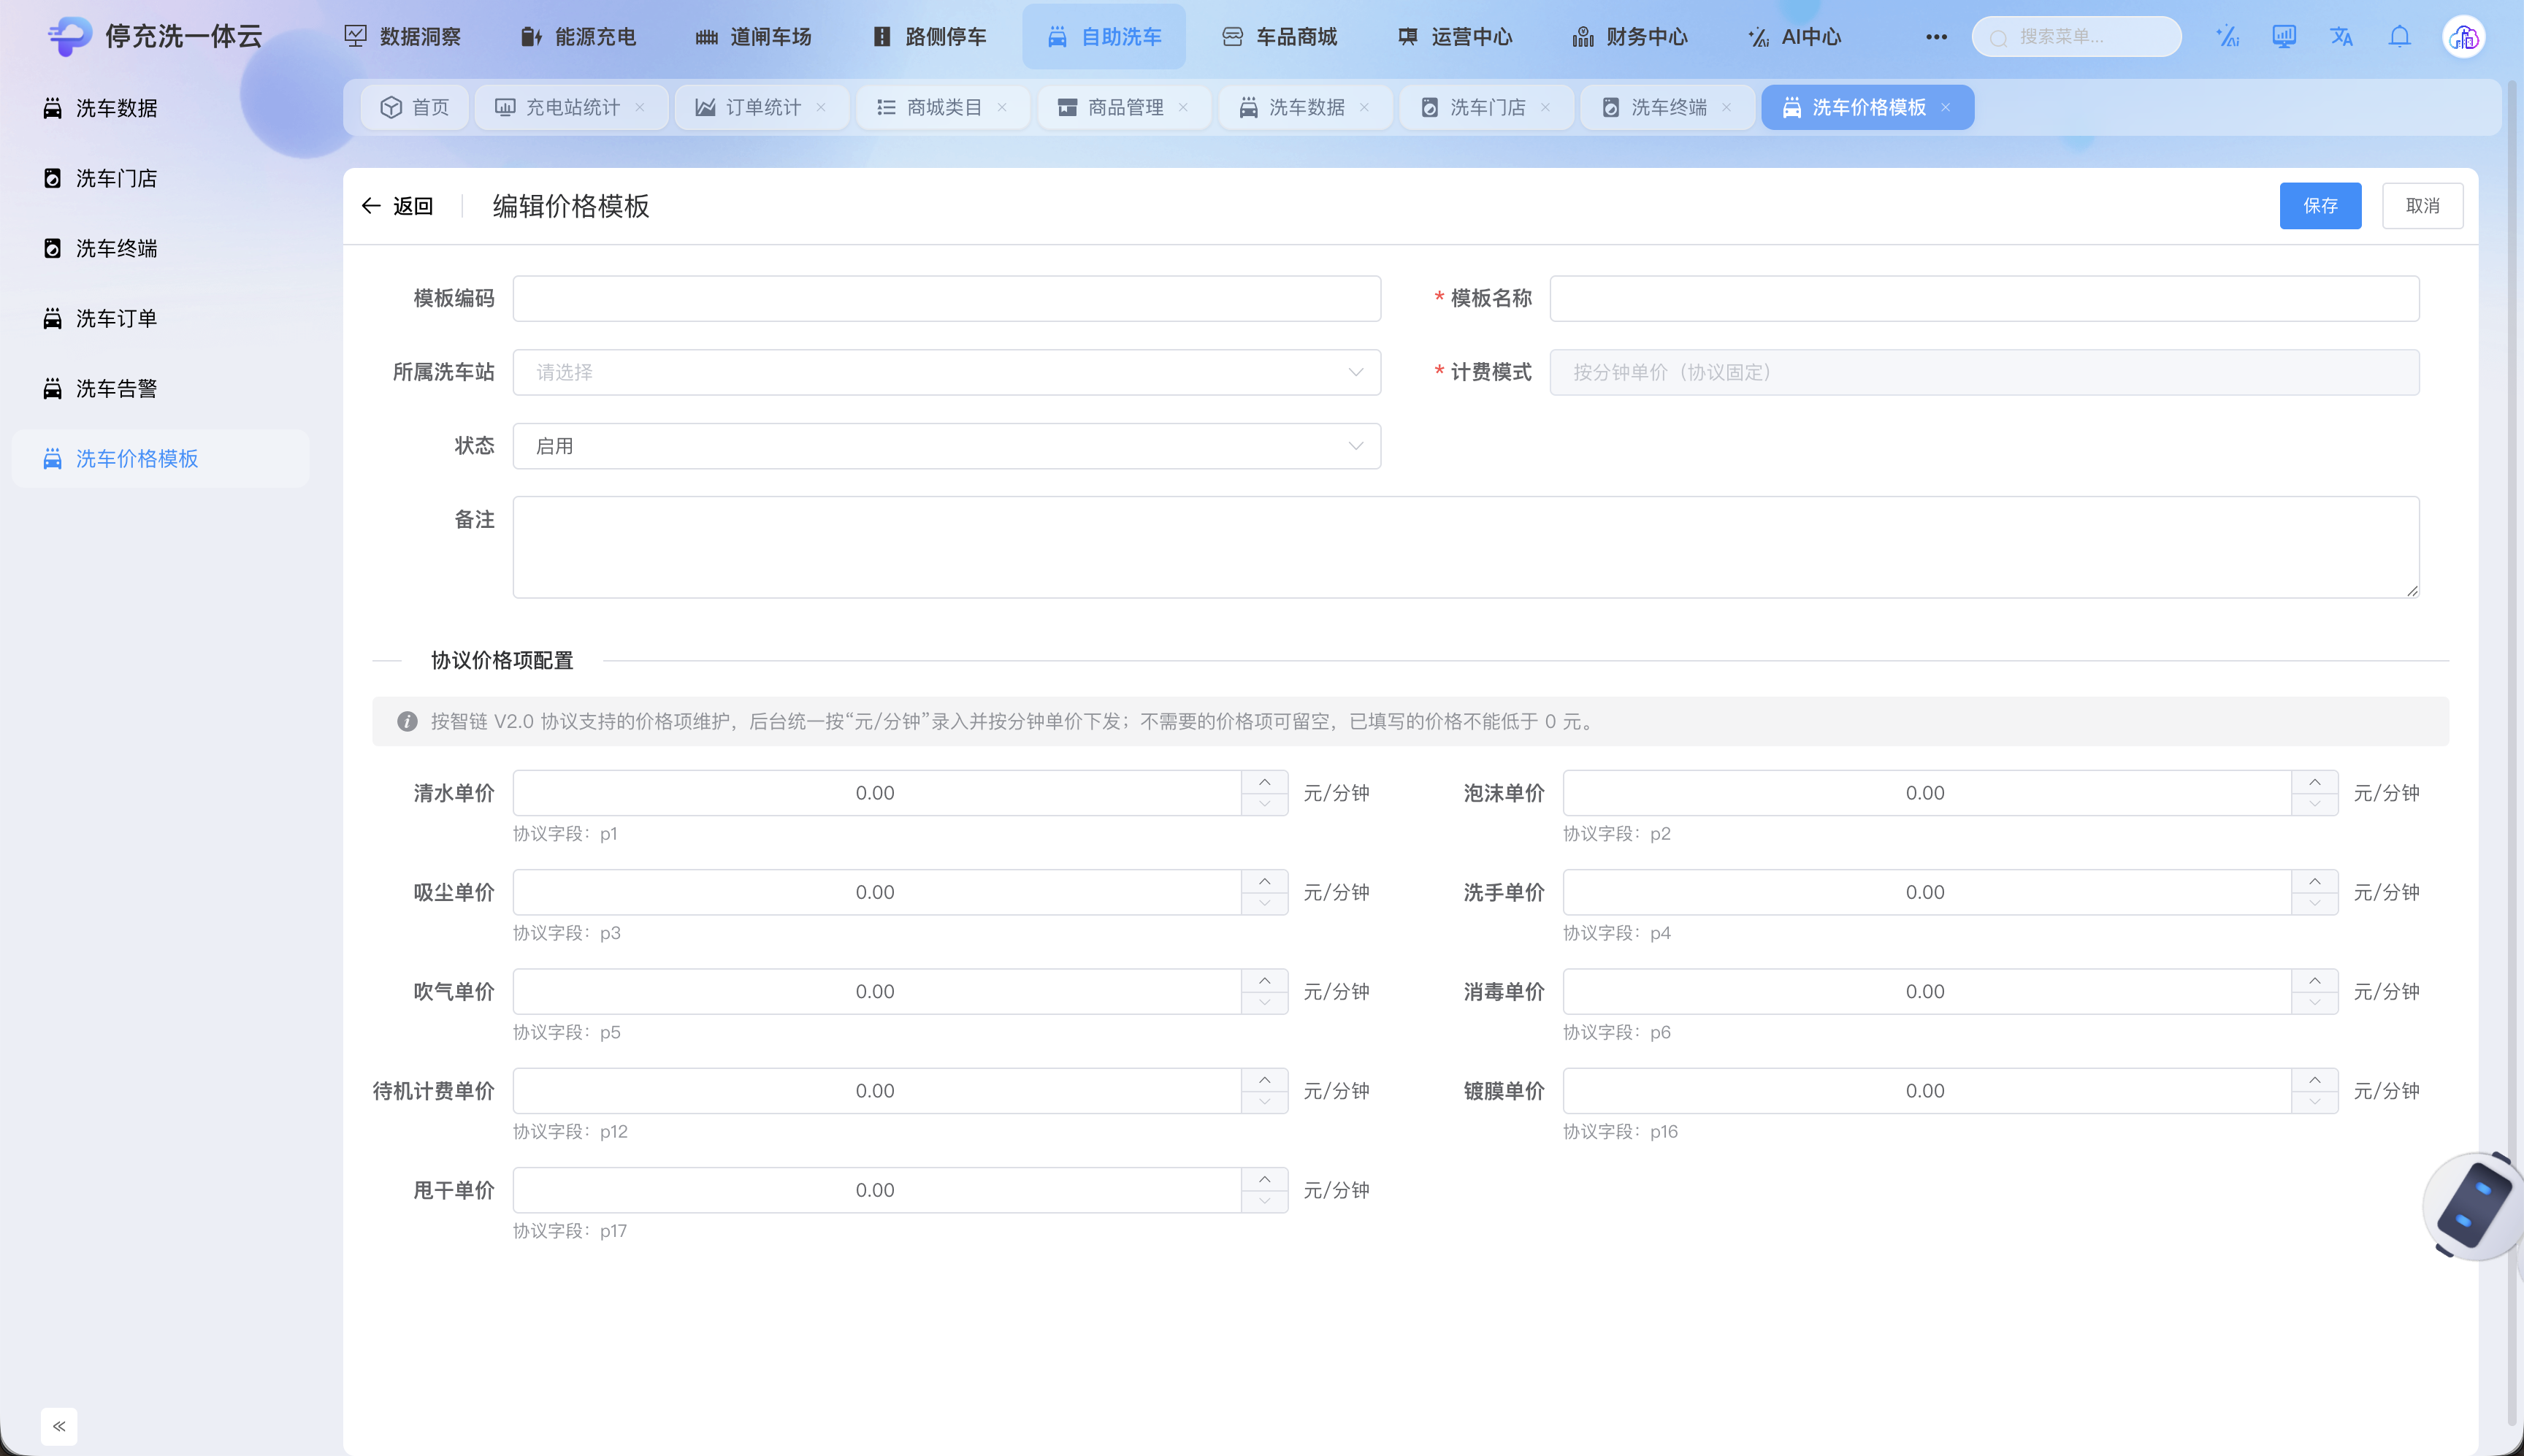Close the 订单统计 tab
Image resolution: width=2524 pixels, height=1456 pixels.
pyautogui.click(x=821, y=107)
